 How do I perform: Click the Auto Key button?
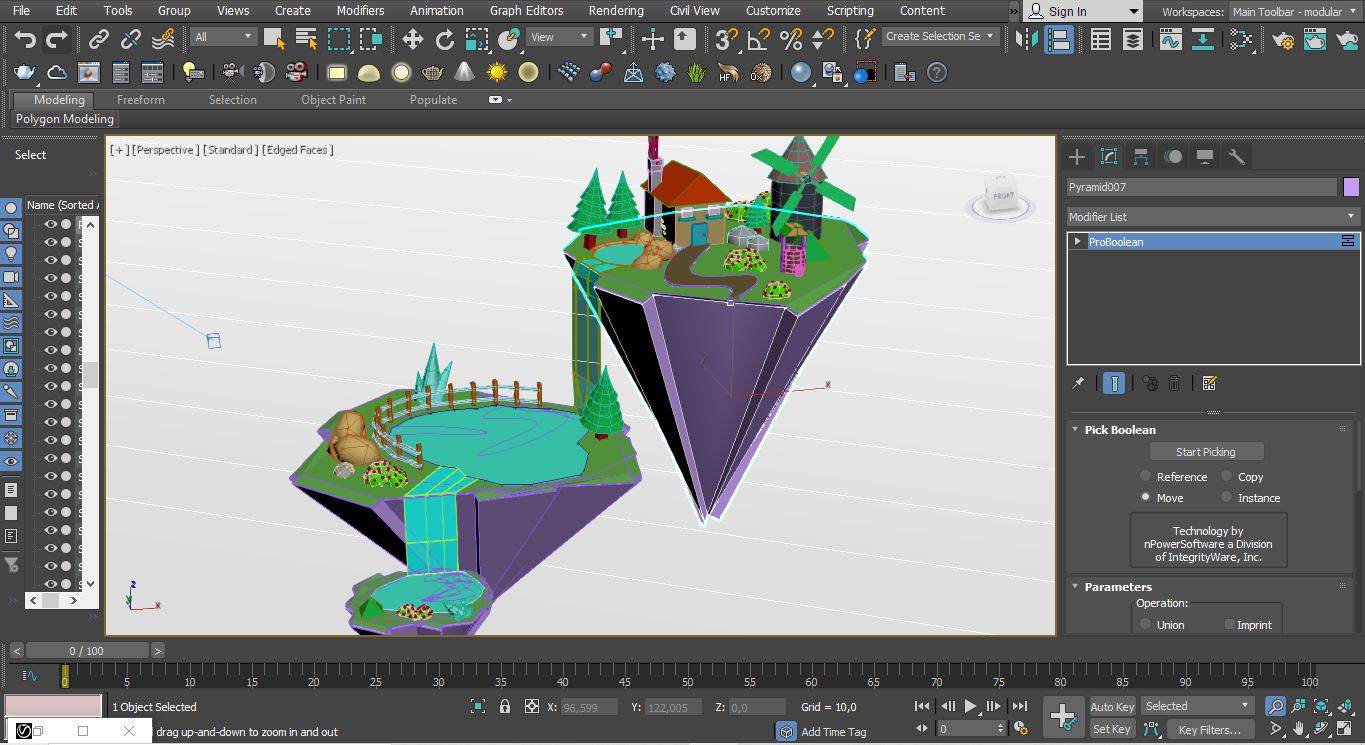point(1112,707)
